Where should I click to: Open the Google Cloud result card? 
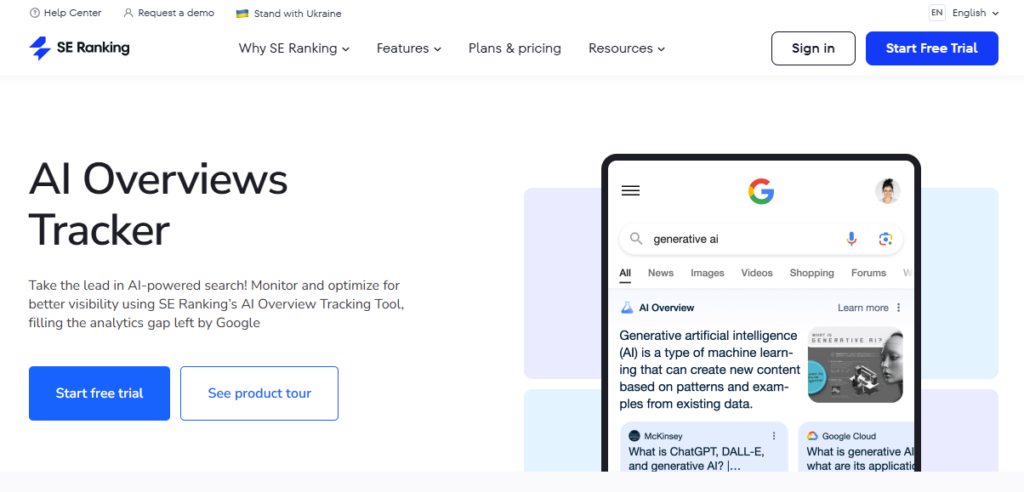point(856,447)
